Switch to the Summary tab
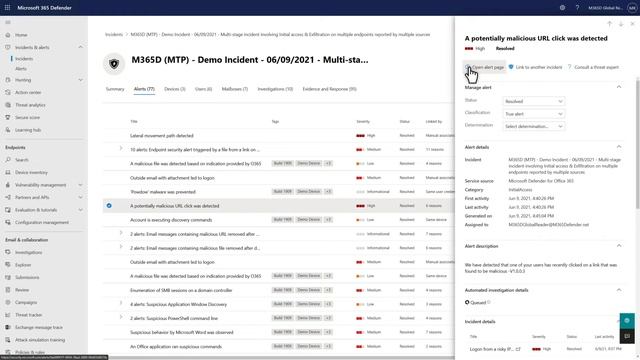The height and width of the screenshot is (360, 640). pos(115,89)
